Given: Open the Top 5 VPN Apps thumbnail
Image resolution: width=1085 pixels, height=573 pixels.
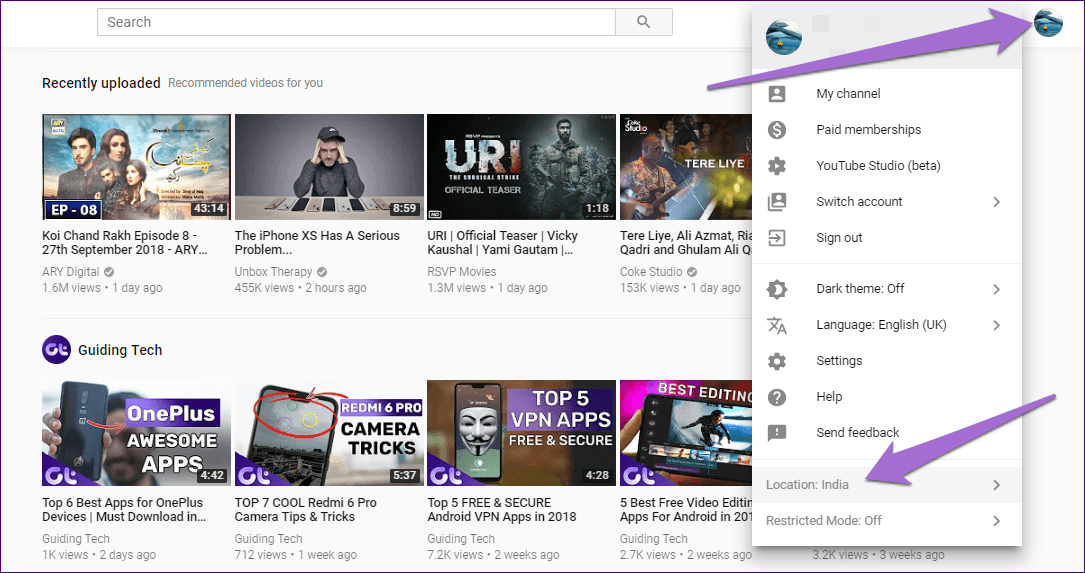Looking at the screenshot, I should (x=521, y=433).
